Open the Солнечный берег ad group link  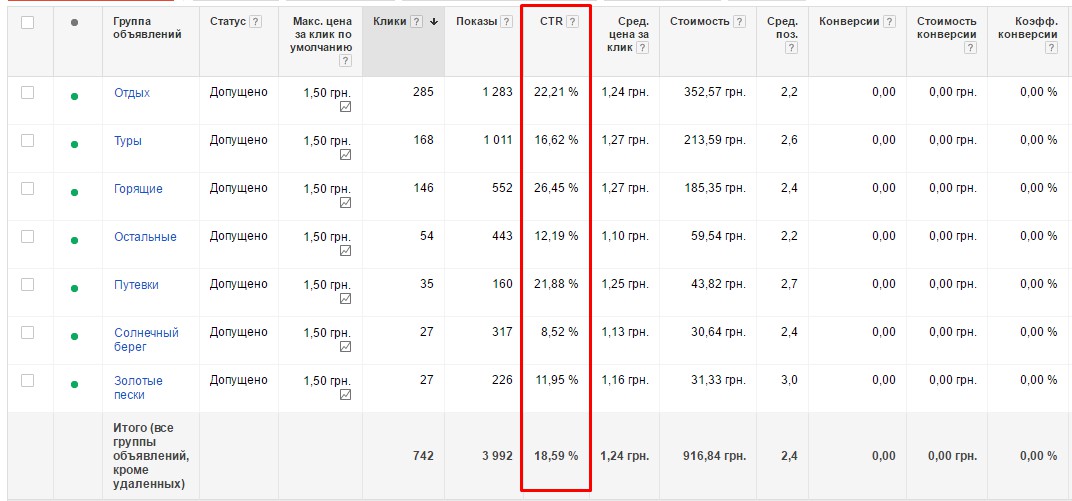point(146,339)
